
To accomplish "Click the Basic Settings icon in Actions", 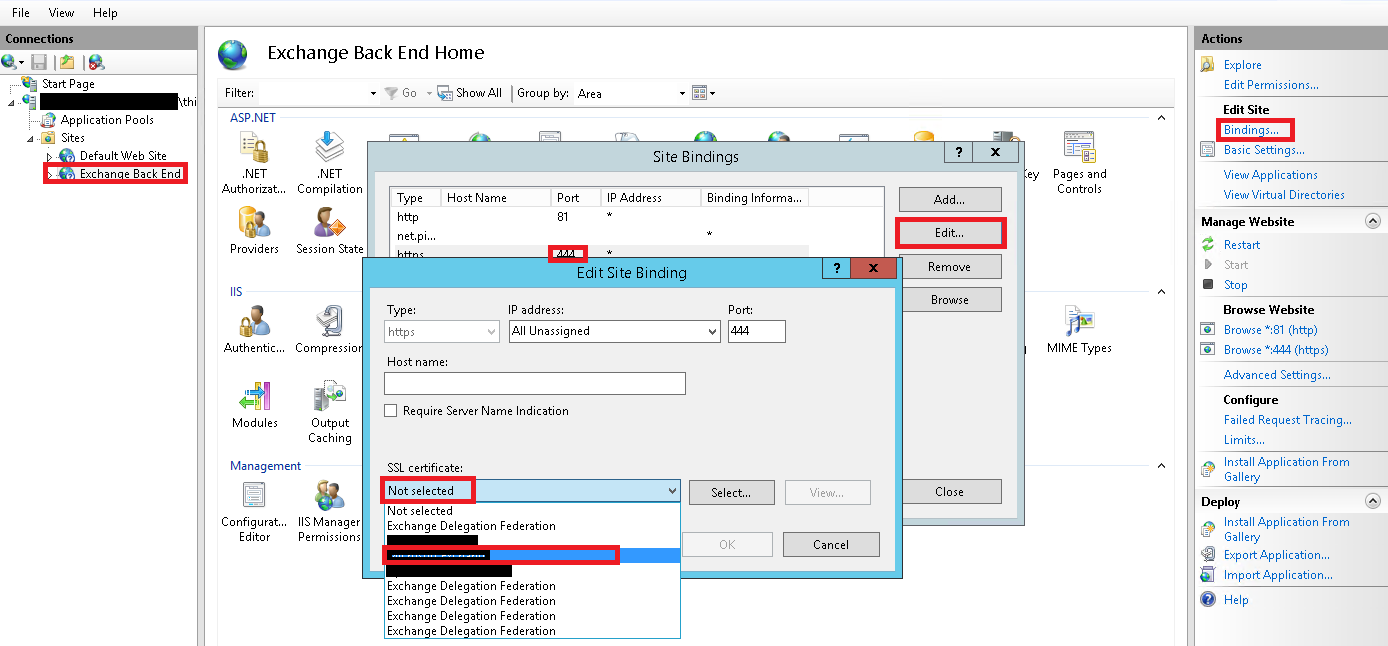I will [1208, 150].
